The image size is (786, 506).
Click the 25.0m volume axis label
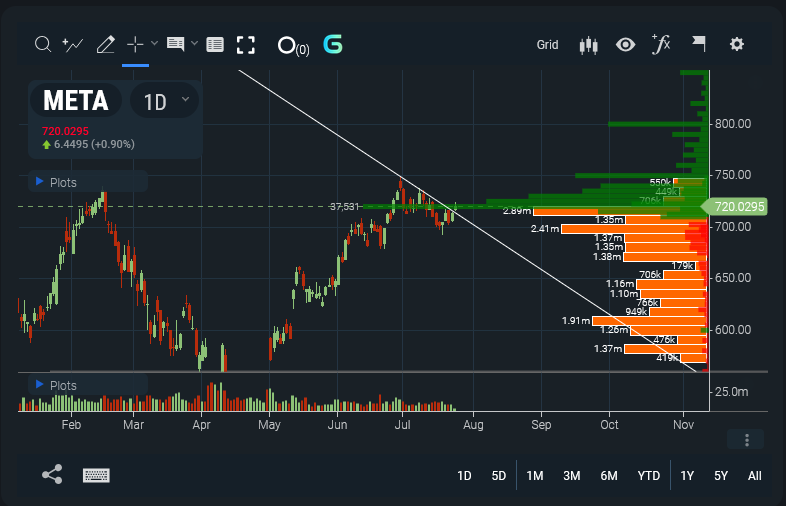pyautogui.click(x=731, y=392)
